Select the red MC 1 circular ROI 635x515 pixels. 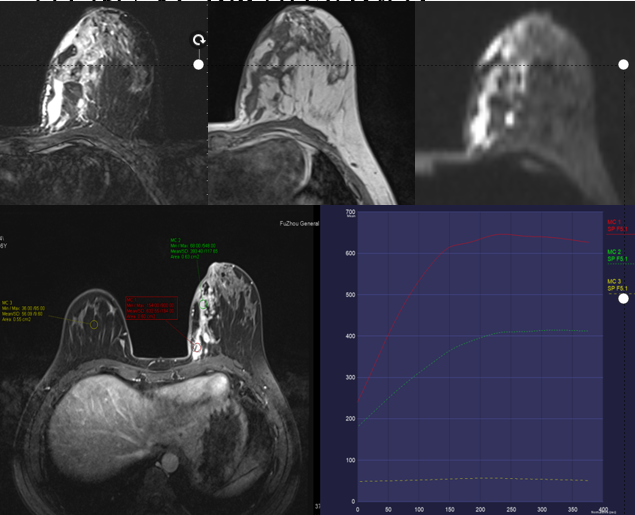pos(197,347)
